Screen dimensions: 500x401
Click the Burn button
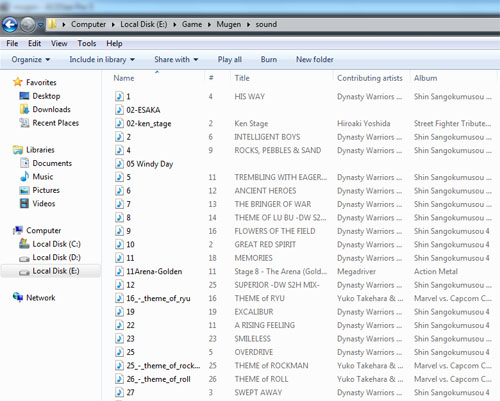click(x=269, y=60)
